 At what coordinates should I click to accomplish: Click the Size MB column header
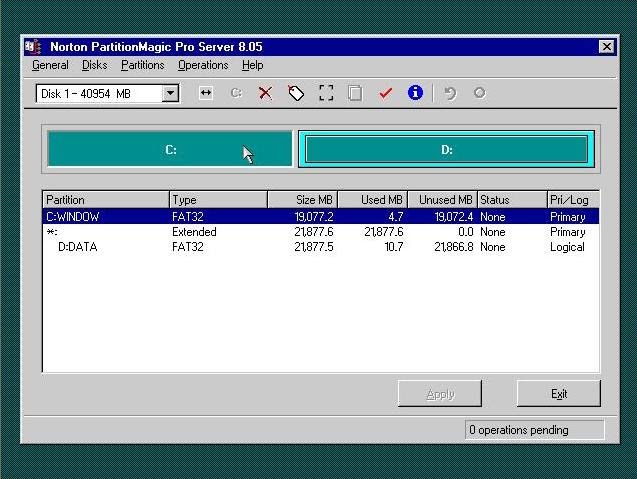pyautogui.click(x=303, y=200)
